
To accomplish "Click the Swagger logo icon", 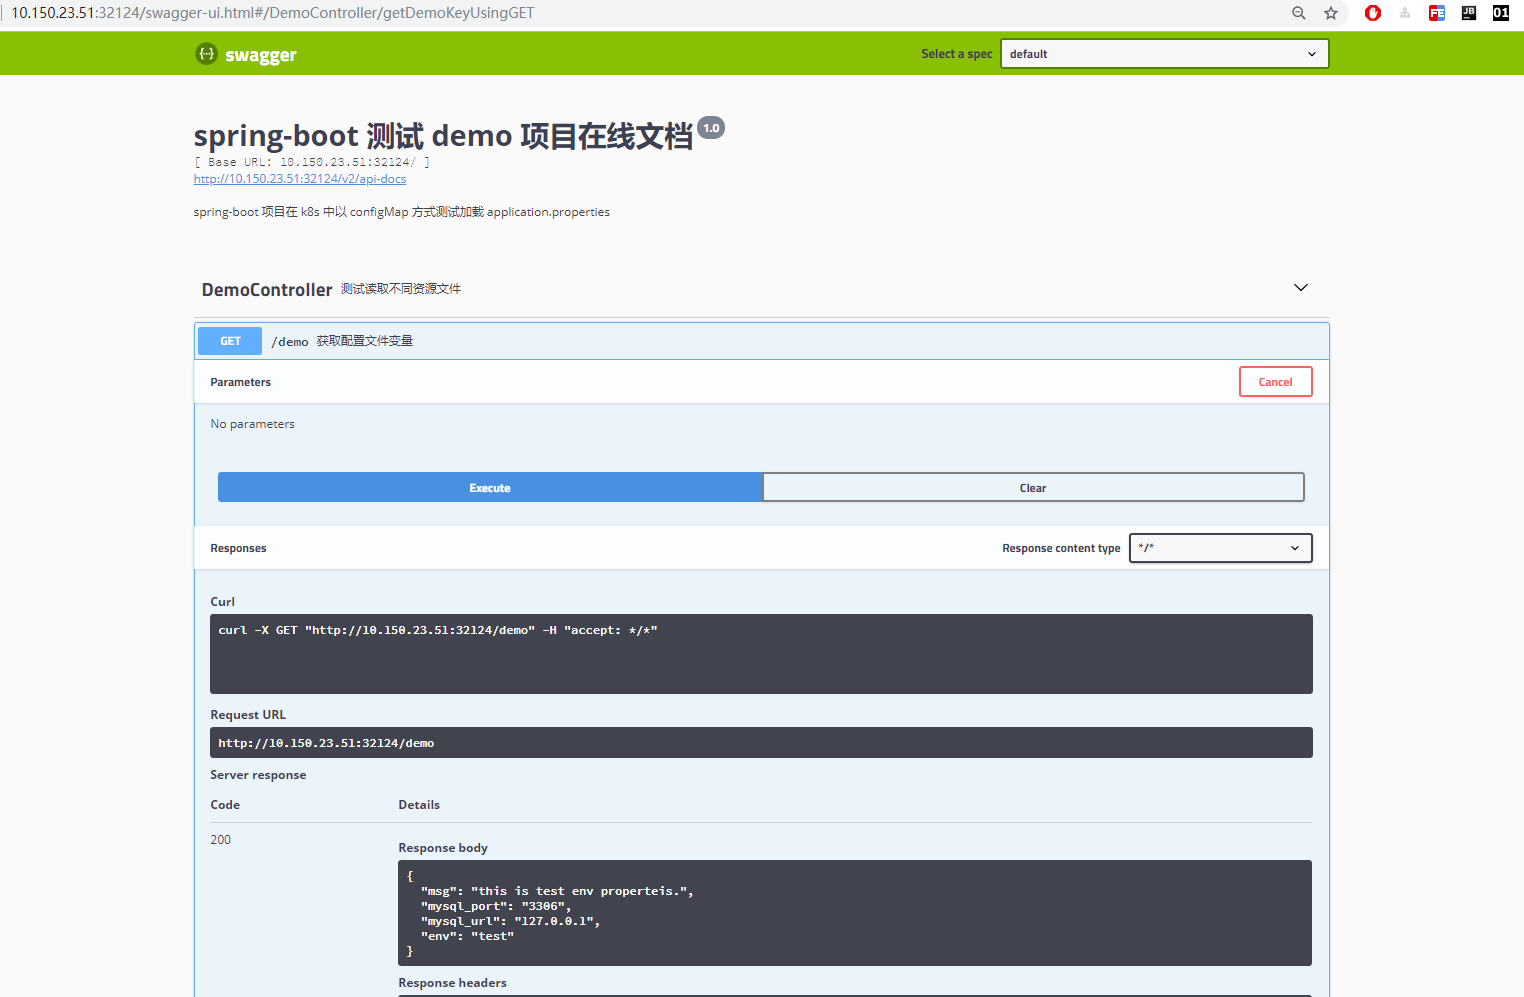I will click(x=206, y=53).
